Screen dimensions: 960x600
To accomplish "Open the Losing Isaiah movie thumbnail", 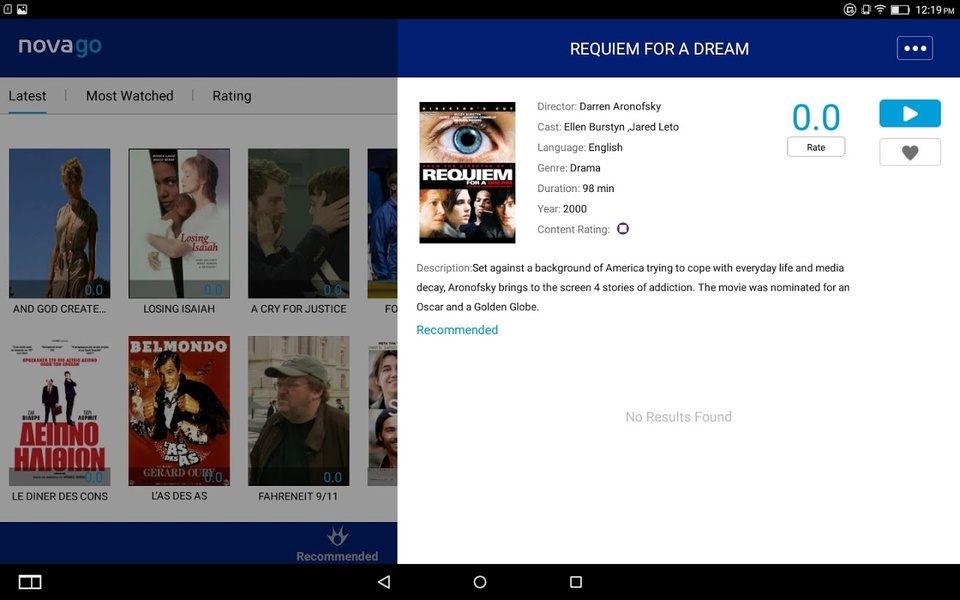I will (x=179, y=223).
